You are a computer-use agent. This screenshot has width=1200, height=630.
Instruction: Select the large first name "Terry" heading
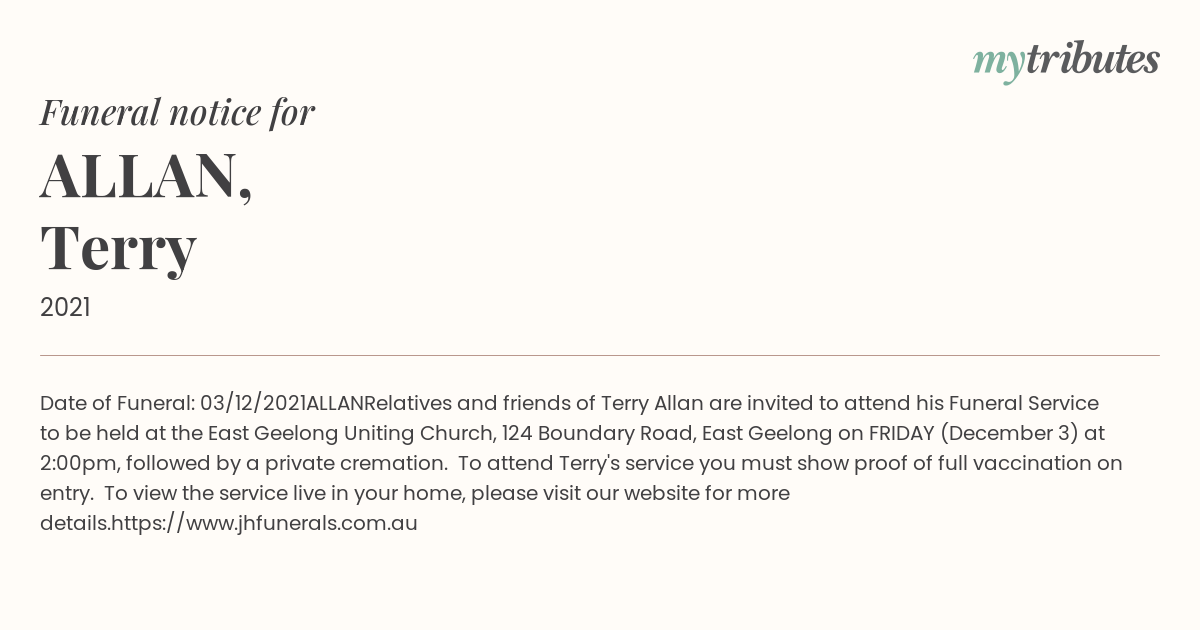click(x=118, y=249)
